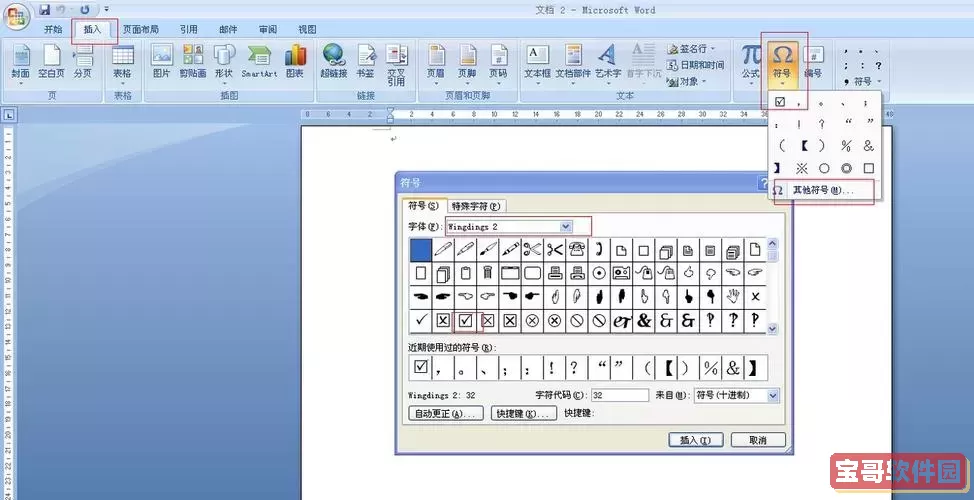Click the 快捷键(K)... button
This screenshot has height=500, width=974.
523,414
